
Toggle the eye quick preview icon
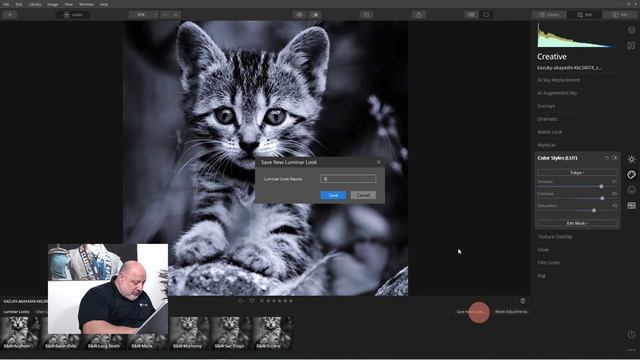pyautogui.click(x=299, y=15)
